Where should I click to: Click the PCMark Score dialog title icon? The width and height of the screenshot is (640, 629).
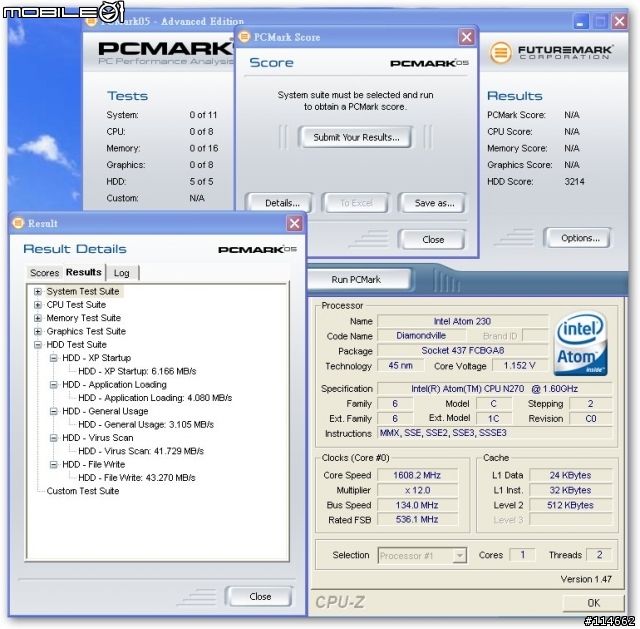(244, 37)
